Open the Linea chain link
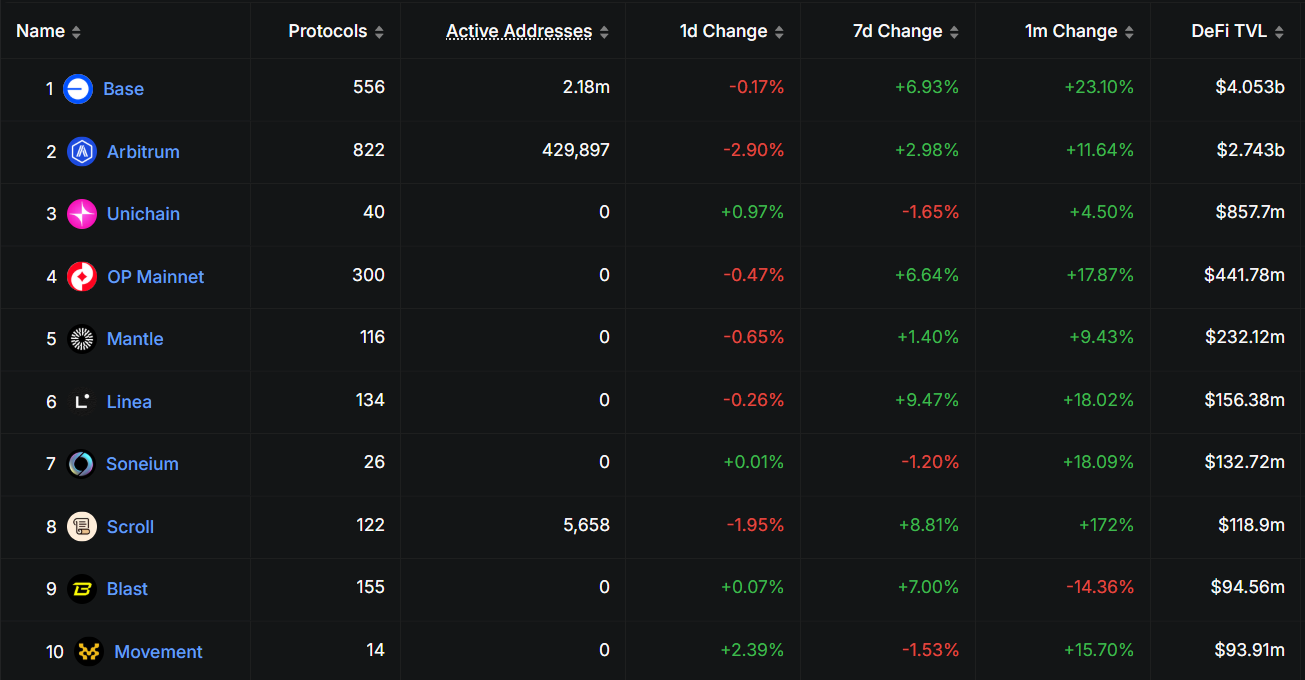 click(129, 402)
